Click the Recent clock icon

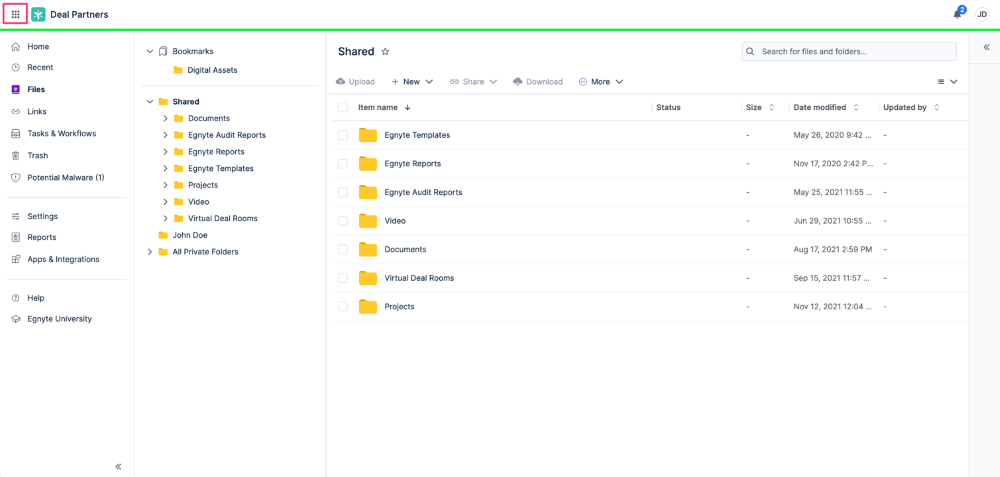coord(16,67)
